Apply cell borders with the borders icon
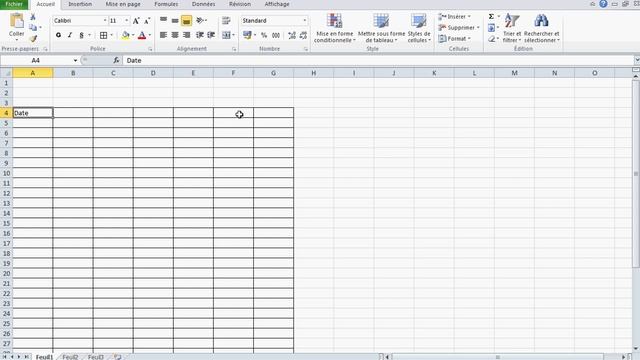 click(x=104, y=35)
